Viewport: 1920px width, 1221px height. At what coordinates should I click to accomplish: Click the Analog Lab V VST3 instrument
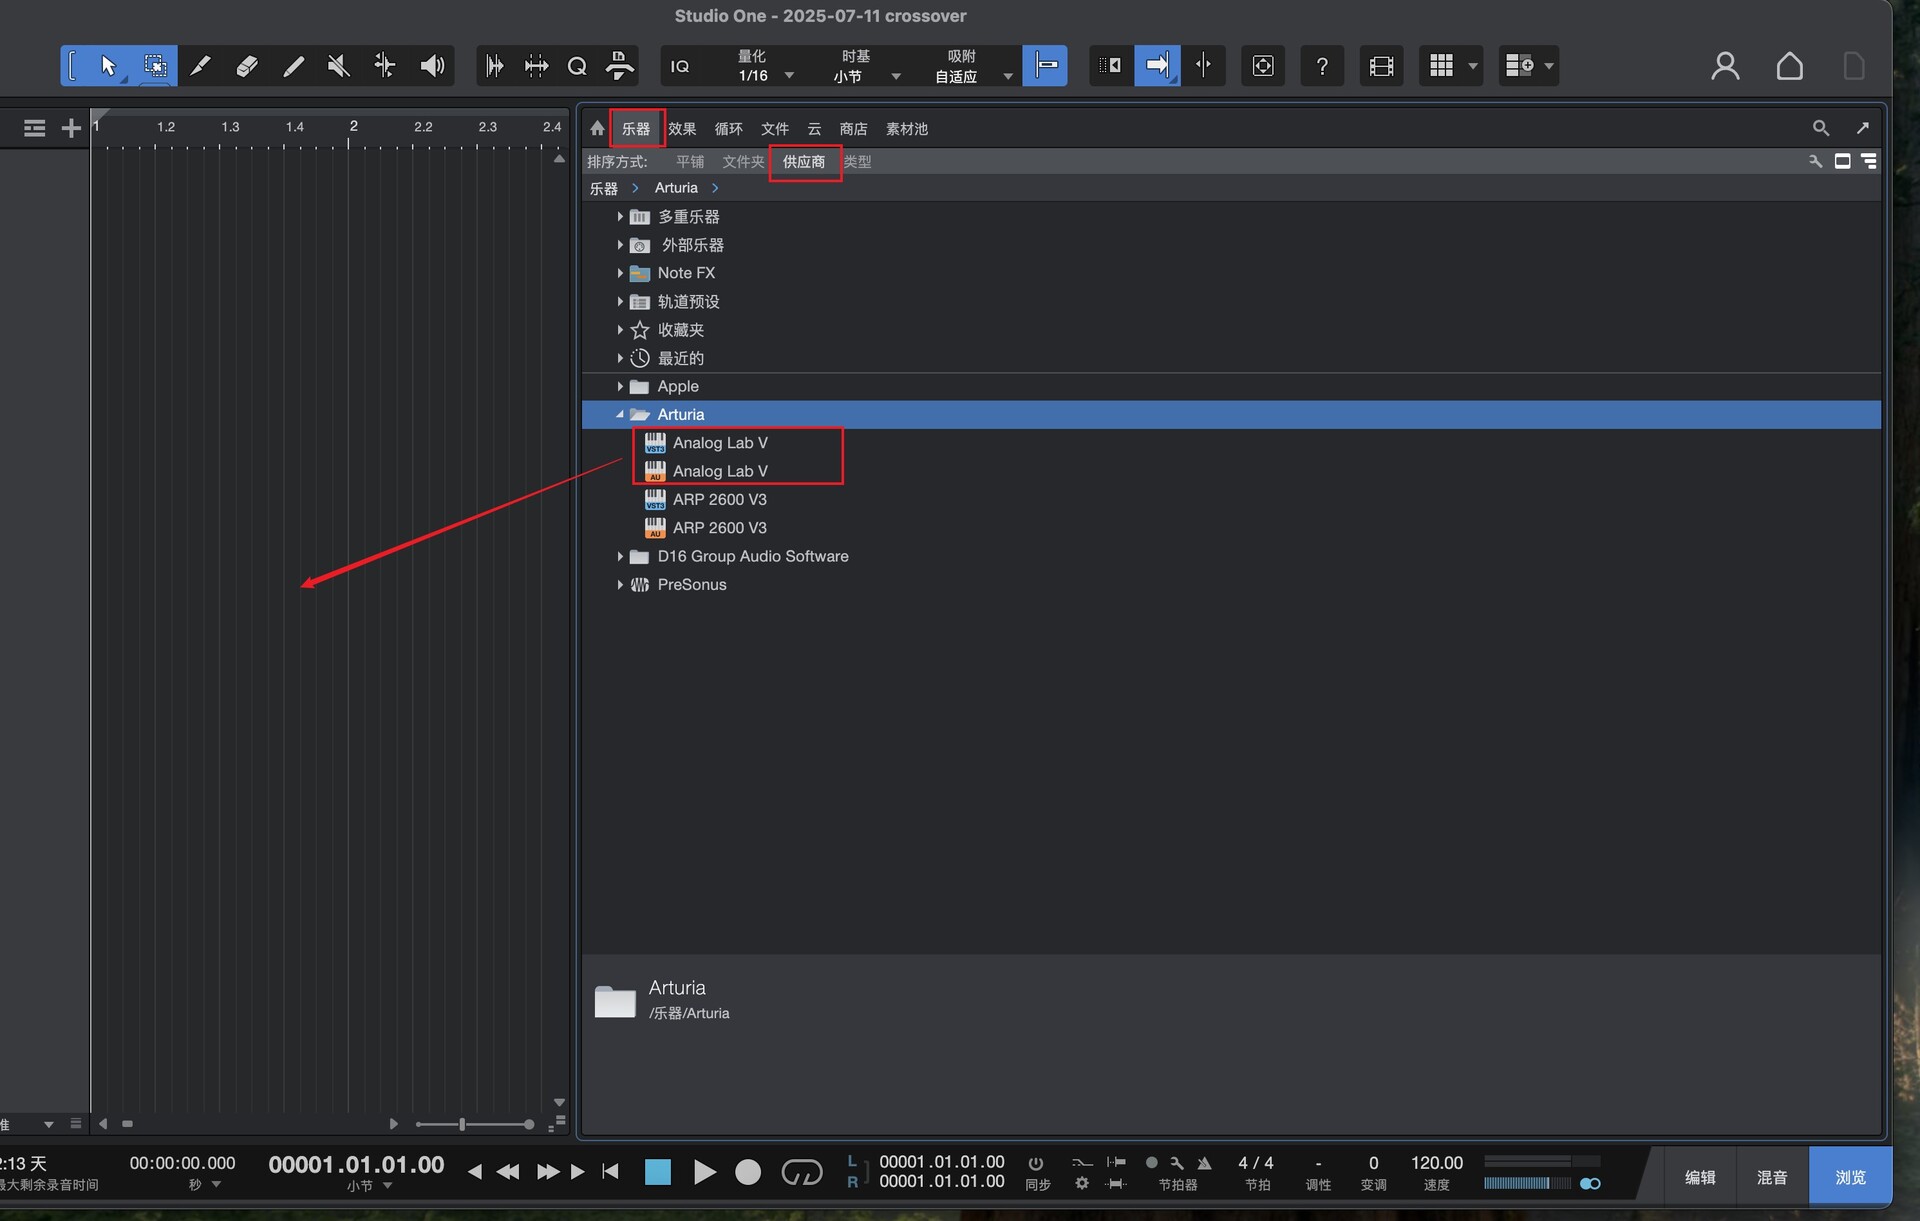(720, 443)
